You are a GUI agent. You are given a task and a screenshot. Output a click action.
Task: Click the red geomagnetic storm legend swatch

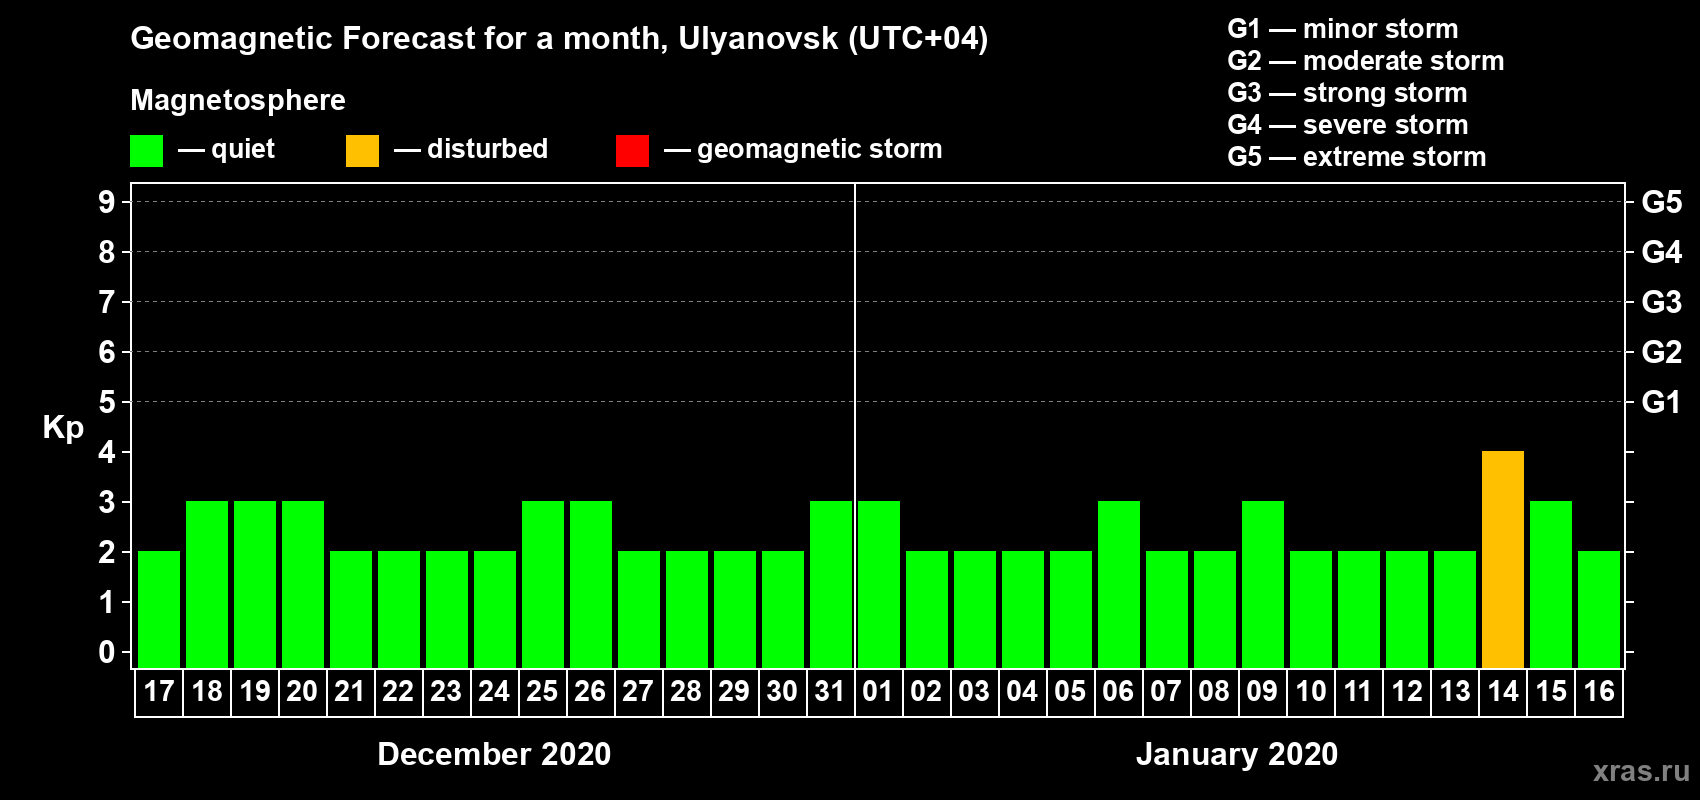tap(632, 151)
